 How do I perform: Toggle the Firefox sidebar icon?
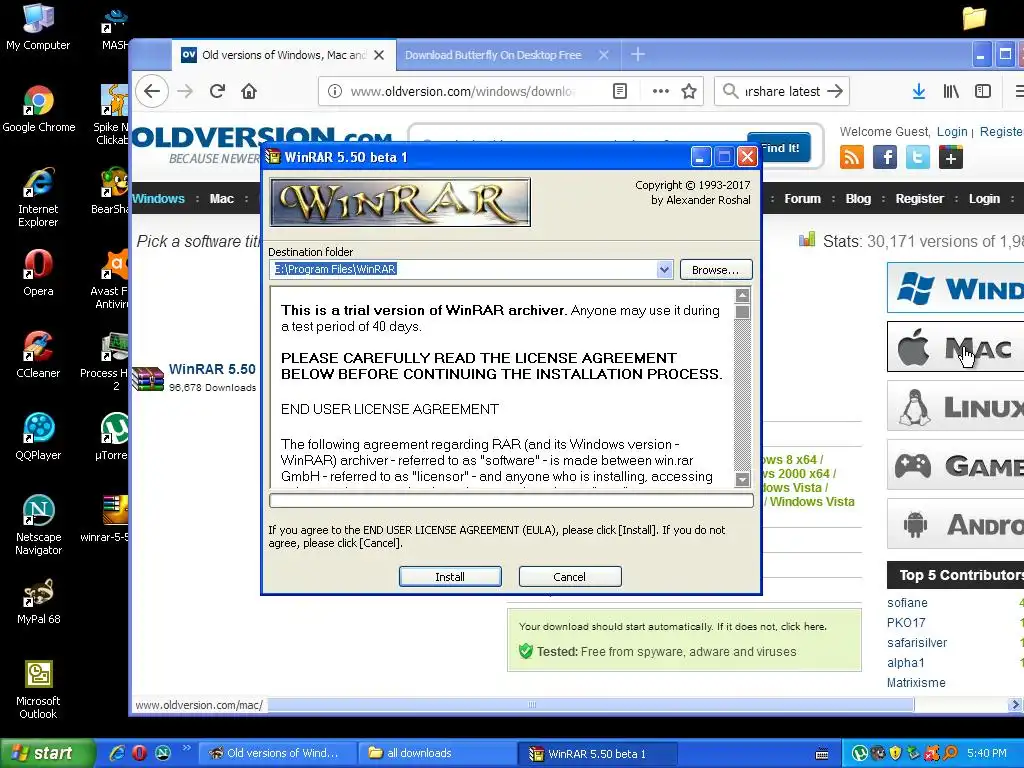point(983,91)
